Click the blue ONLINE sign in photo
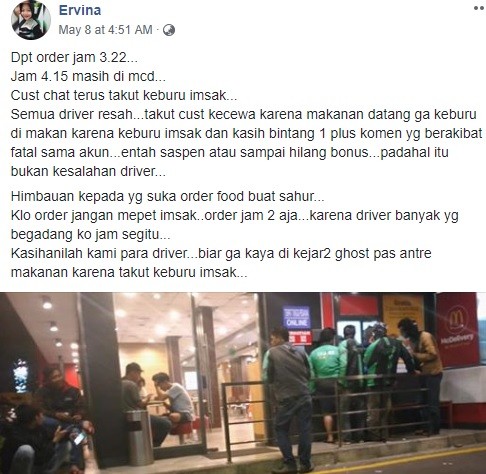The height and width of the screenshot is (474, 486). pyautogui.click(x=297, y=316)
